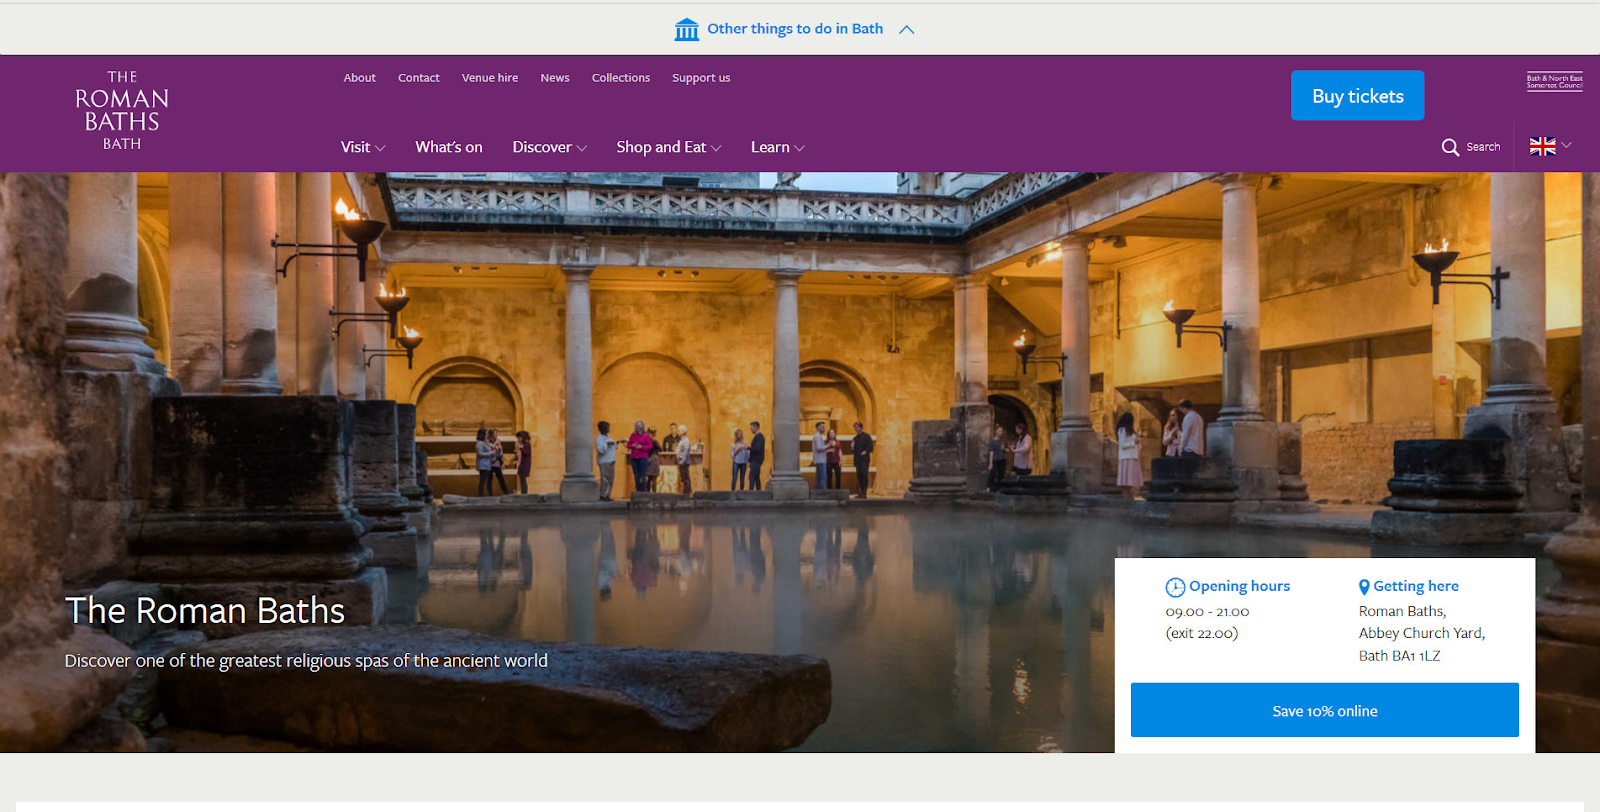Click the (exit 22.00) text
Viewport: 1600px width, 812px height.
[x=1202, y=633]
